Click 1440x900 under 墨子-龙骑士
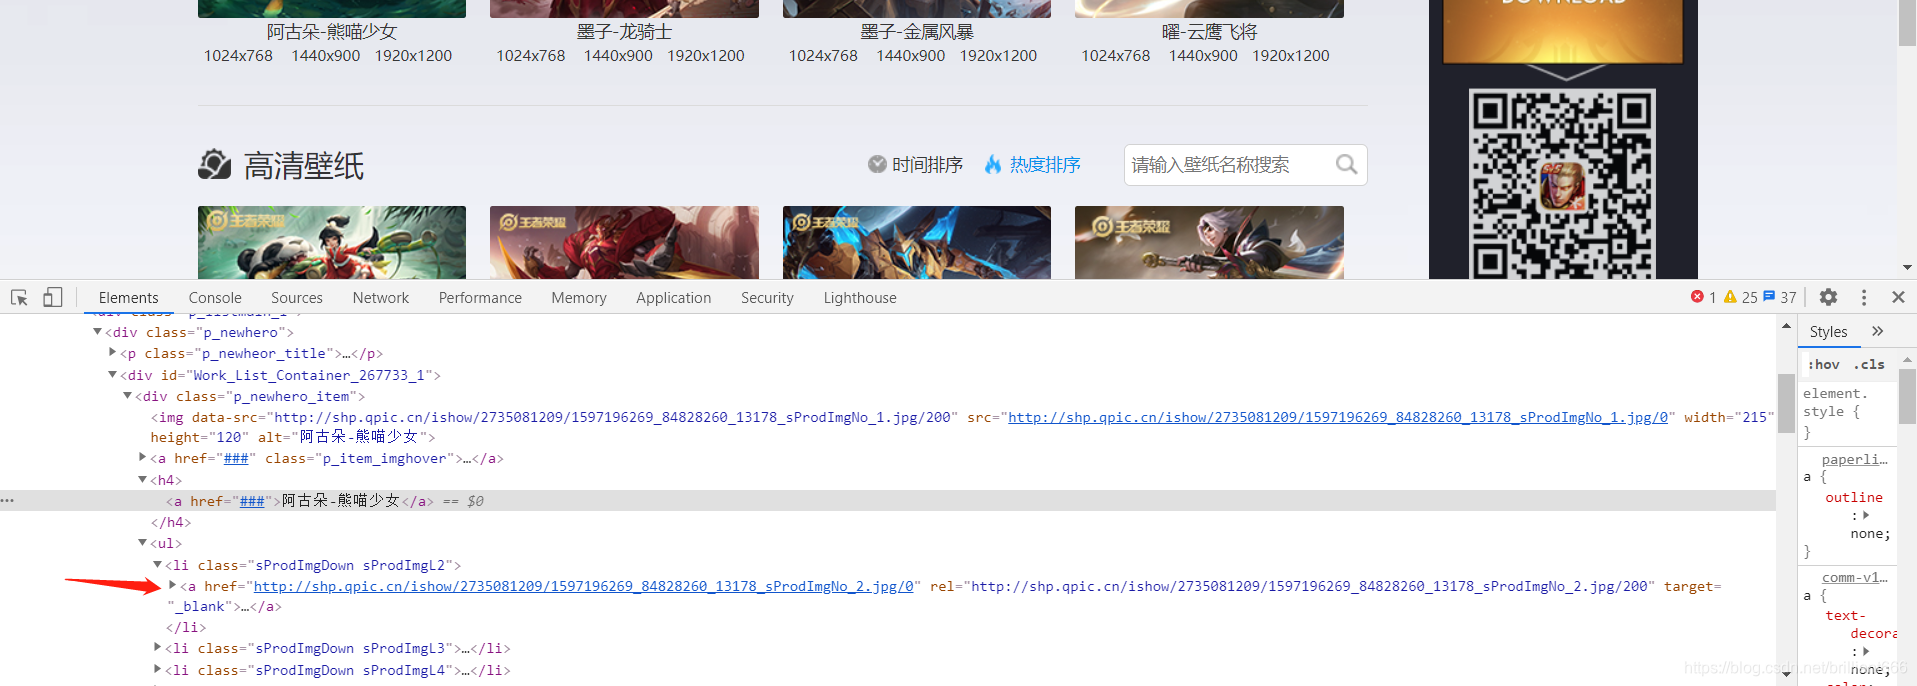Viewport: 1917px width, 686px height. coord(618,56)
